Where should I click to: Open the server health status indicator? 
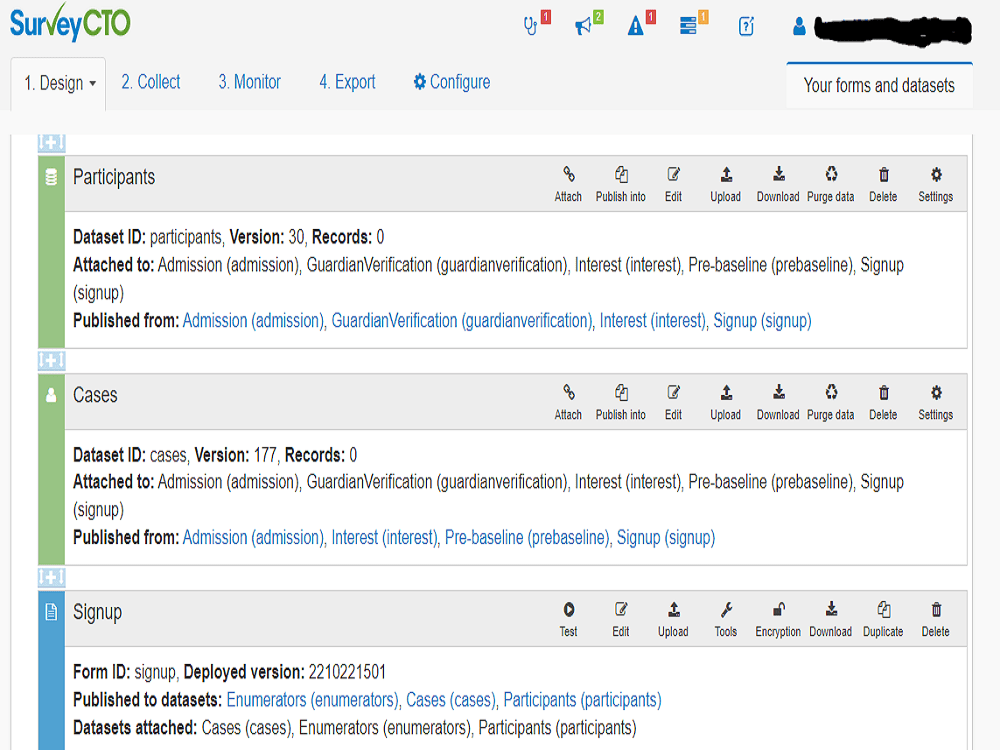tap(531, 25)
